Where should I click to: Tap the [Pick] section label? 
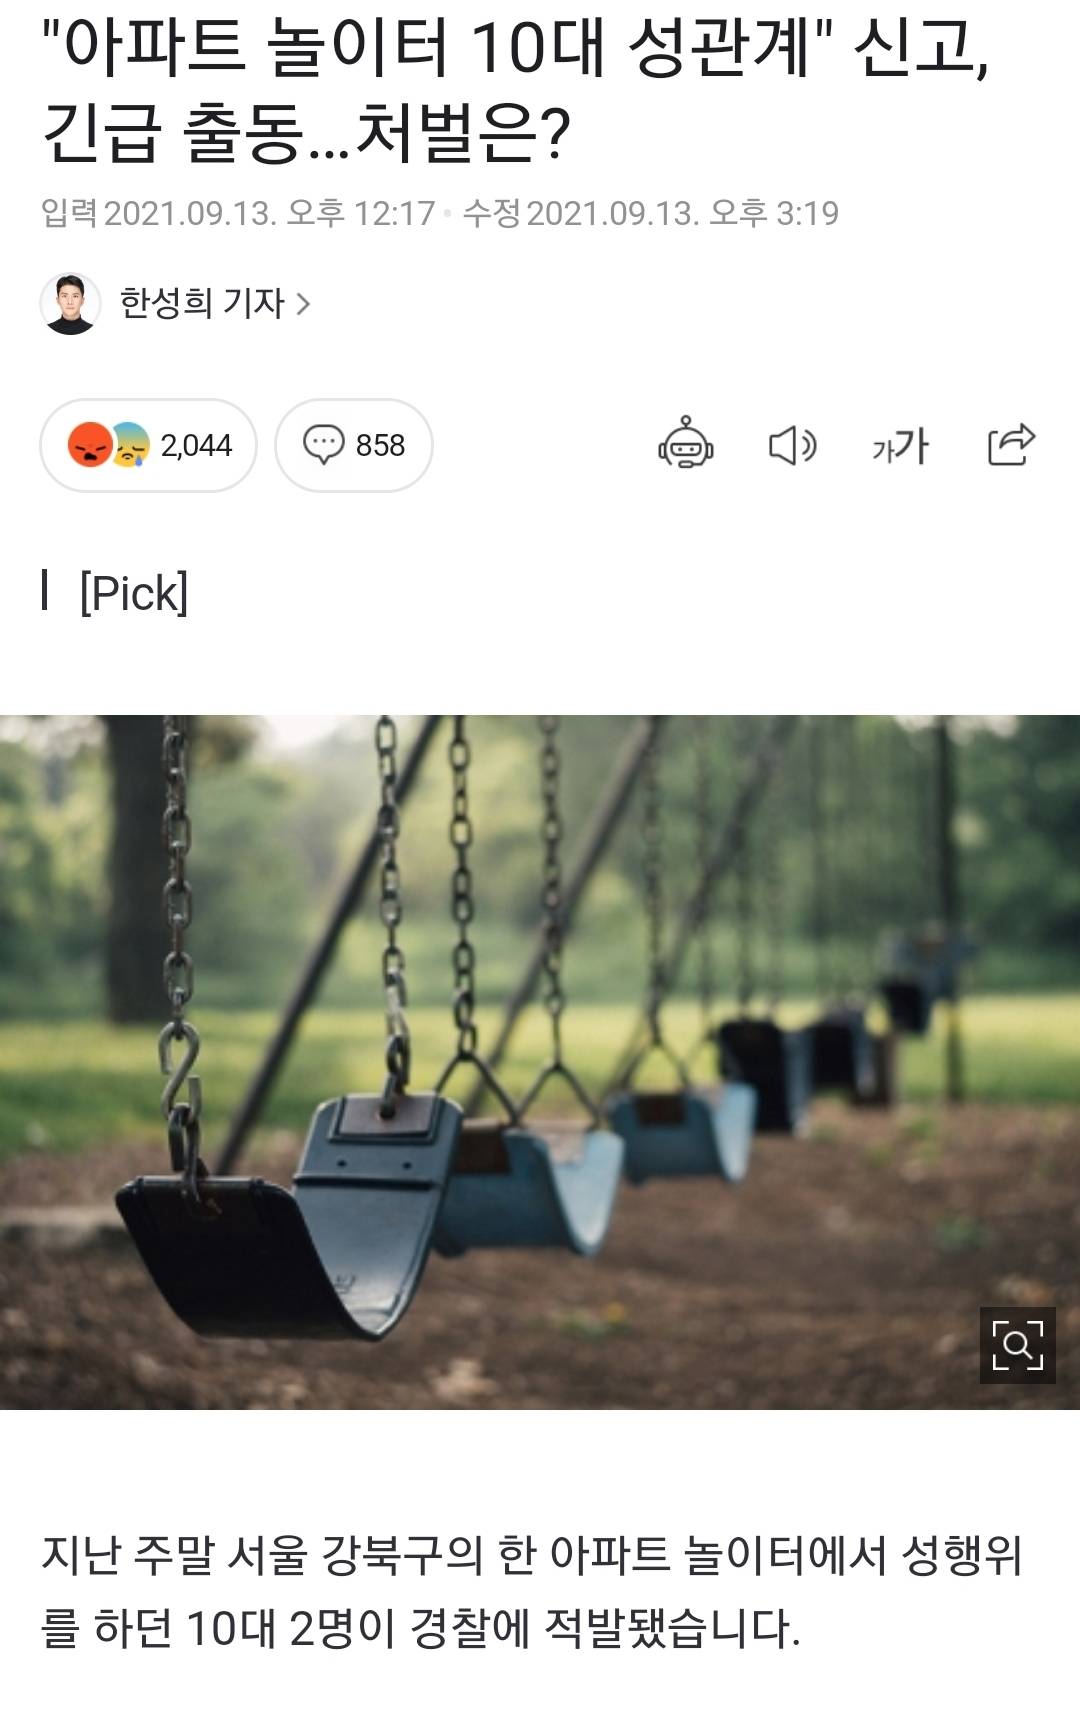tap(134, 593)
